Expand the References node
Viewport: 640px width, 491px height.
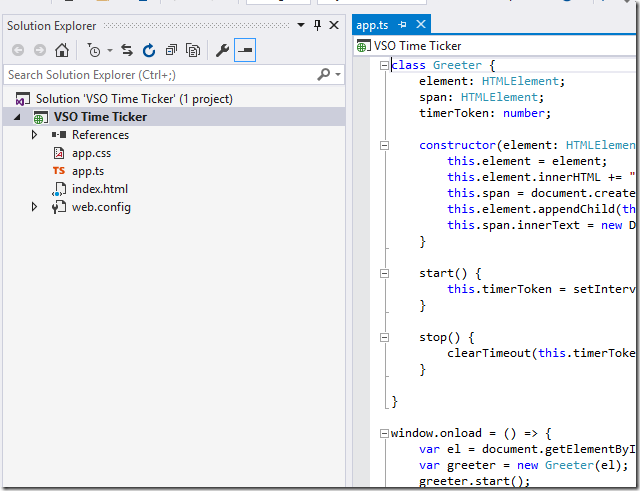point(34,135)
